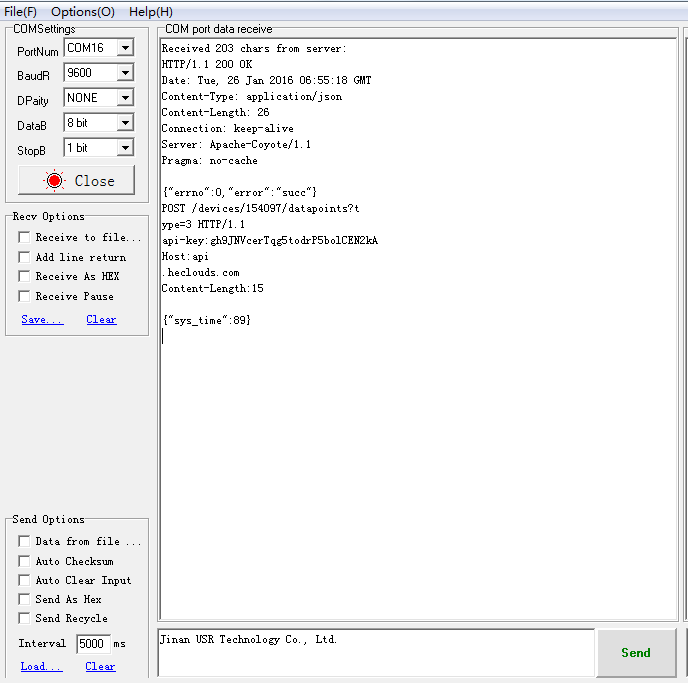Tick the Auto Checksum checkbox
The image size is (688, 683).
point(24,561)
